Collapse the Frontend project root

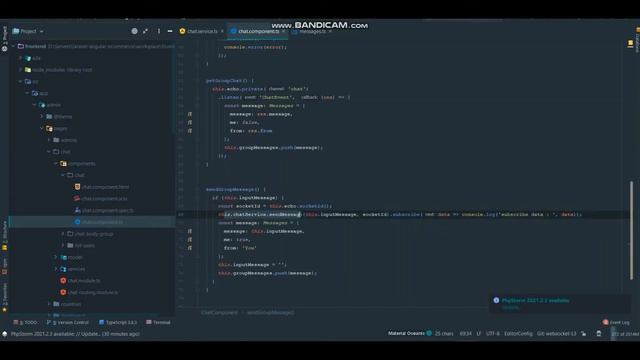click(13, 47)
